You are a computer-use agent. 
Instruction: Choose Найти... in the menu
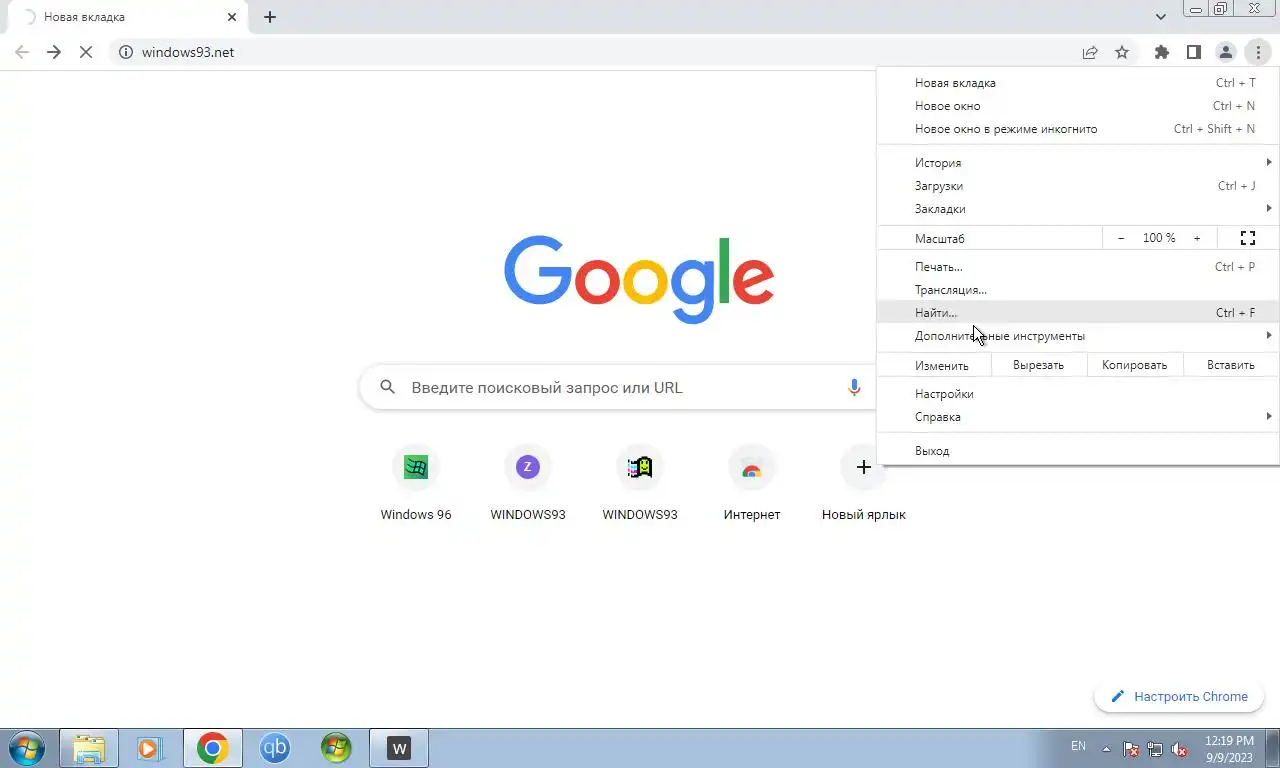click(x=1078, y=313)
